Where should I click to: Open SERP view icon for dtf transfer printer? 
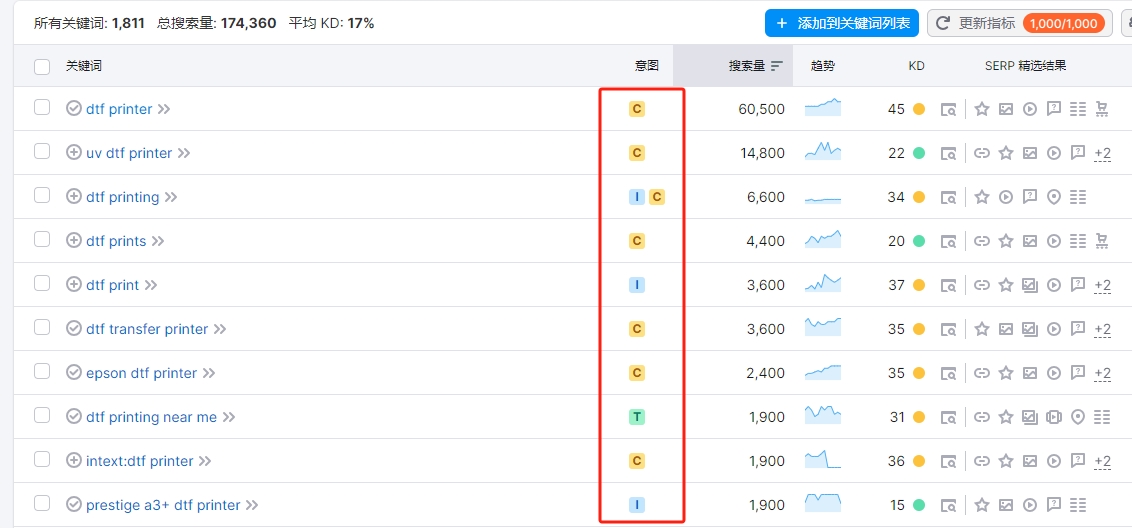[949, 329]
